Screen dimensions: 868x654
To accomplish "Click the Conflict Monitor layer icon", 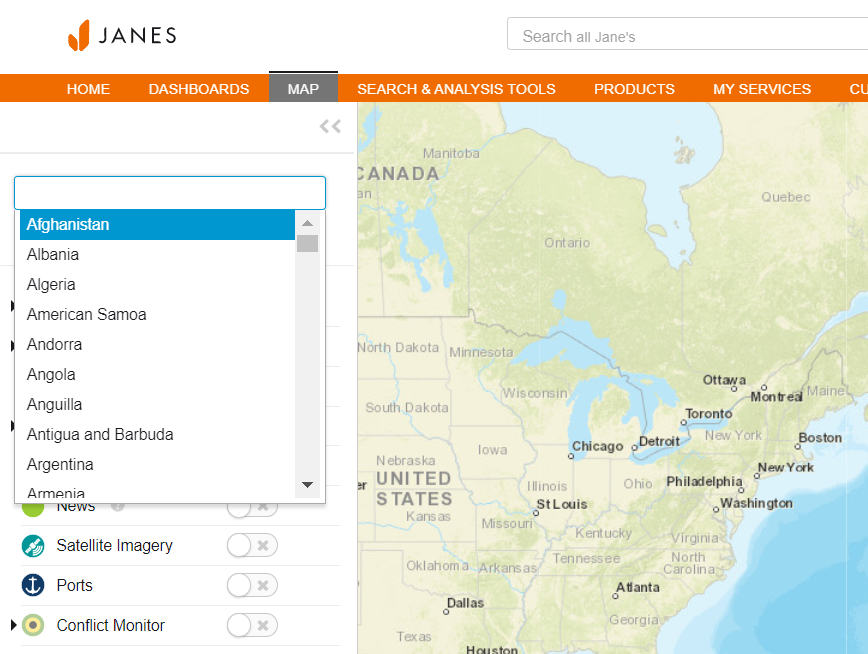I will pyautogui.click(x=33, y=626).
